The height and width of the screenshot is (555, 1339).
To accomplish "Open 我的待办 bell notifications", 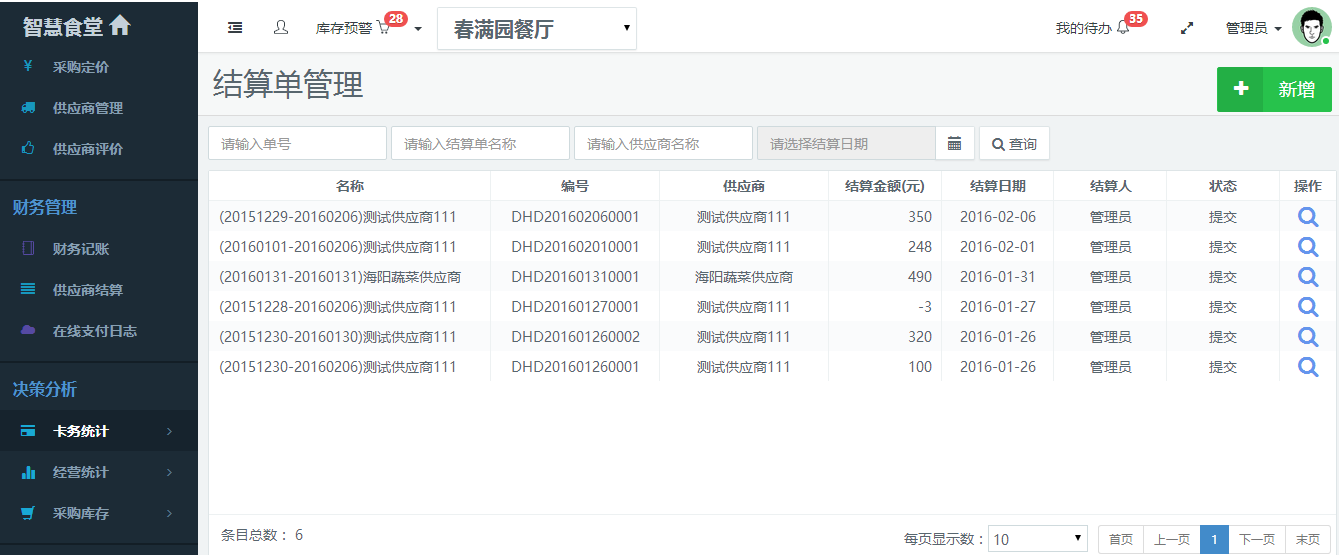I will 1122,29.
